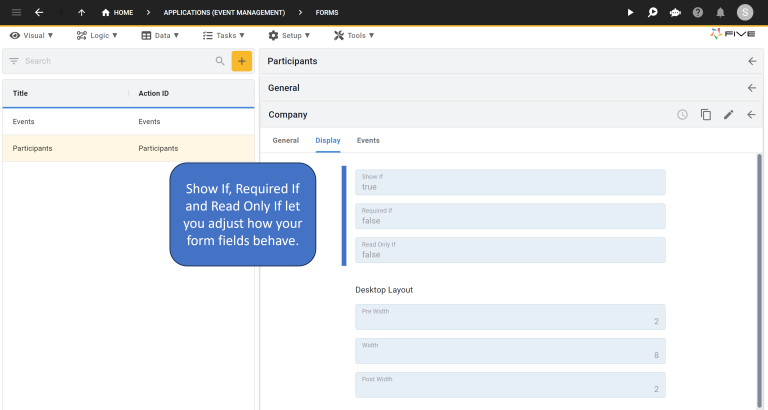Open the debug run search-play icon

[x=652, y=12]
